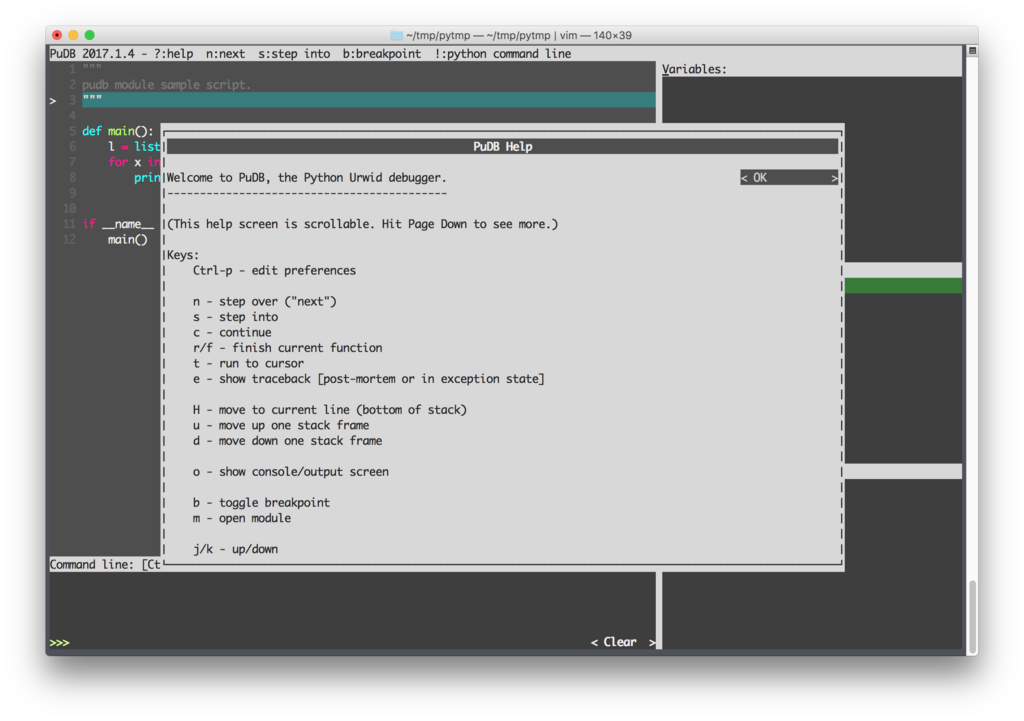The width and height of the screenshot is (1024, 721).
Task: Click the 'Keys:' section label
Action: pos(183,255)
